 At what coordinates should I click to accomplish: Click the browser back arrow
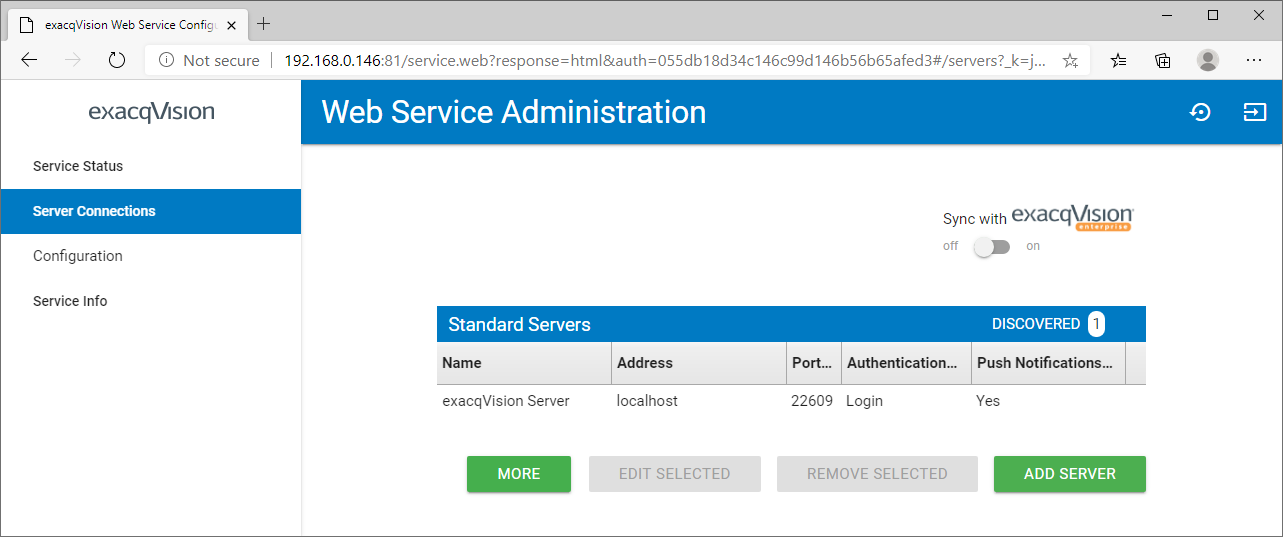pyautogui.click(x=29, y=60)
